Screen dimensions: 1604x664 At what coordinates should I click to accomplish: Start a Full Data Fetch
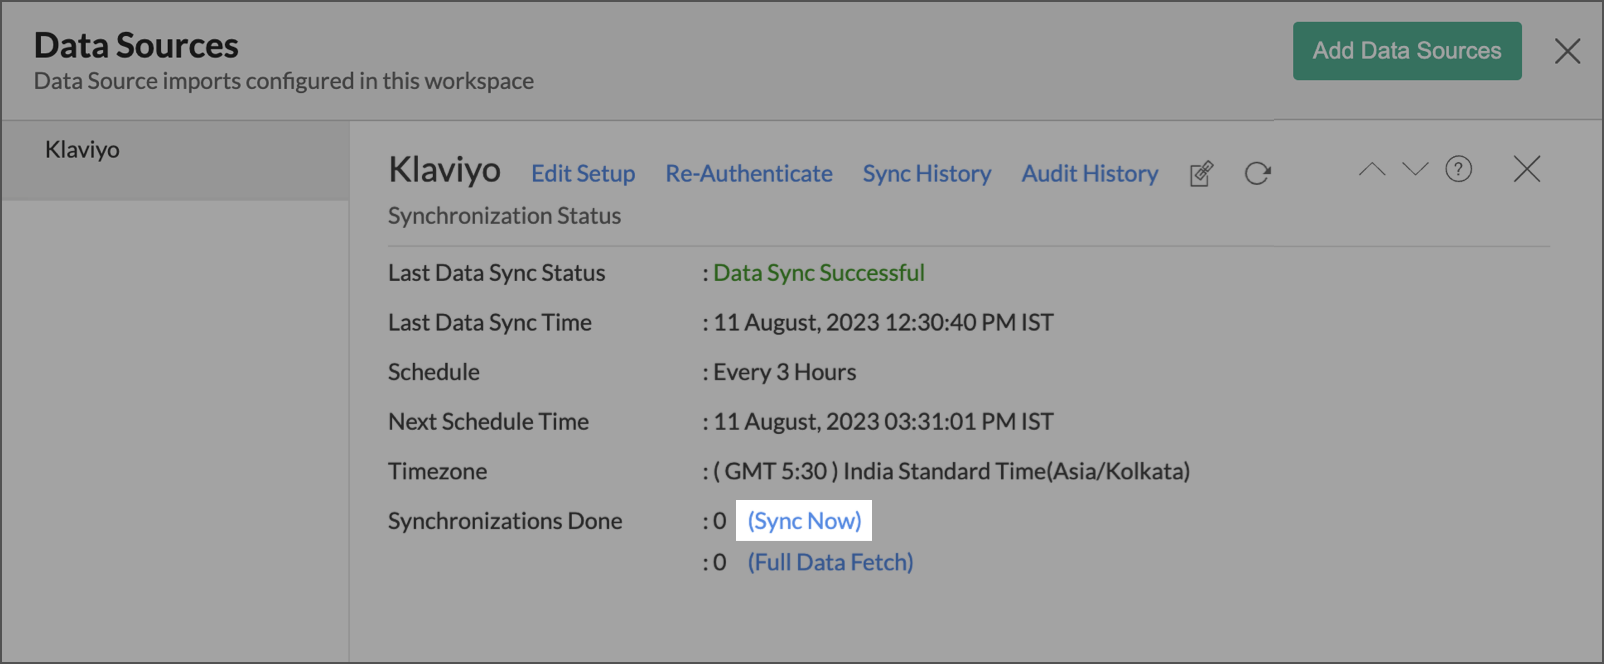pos(830,563)
